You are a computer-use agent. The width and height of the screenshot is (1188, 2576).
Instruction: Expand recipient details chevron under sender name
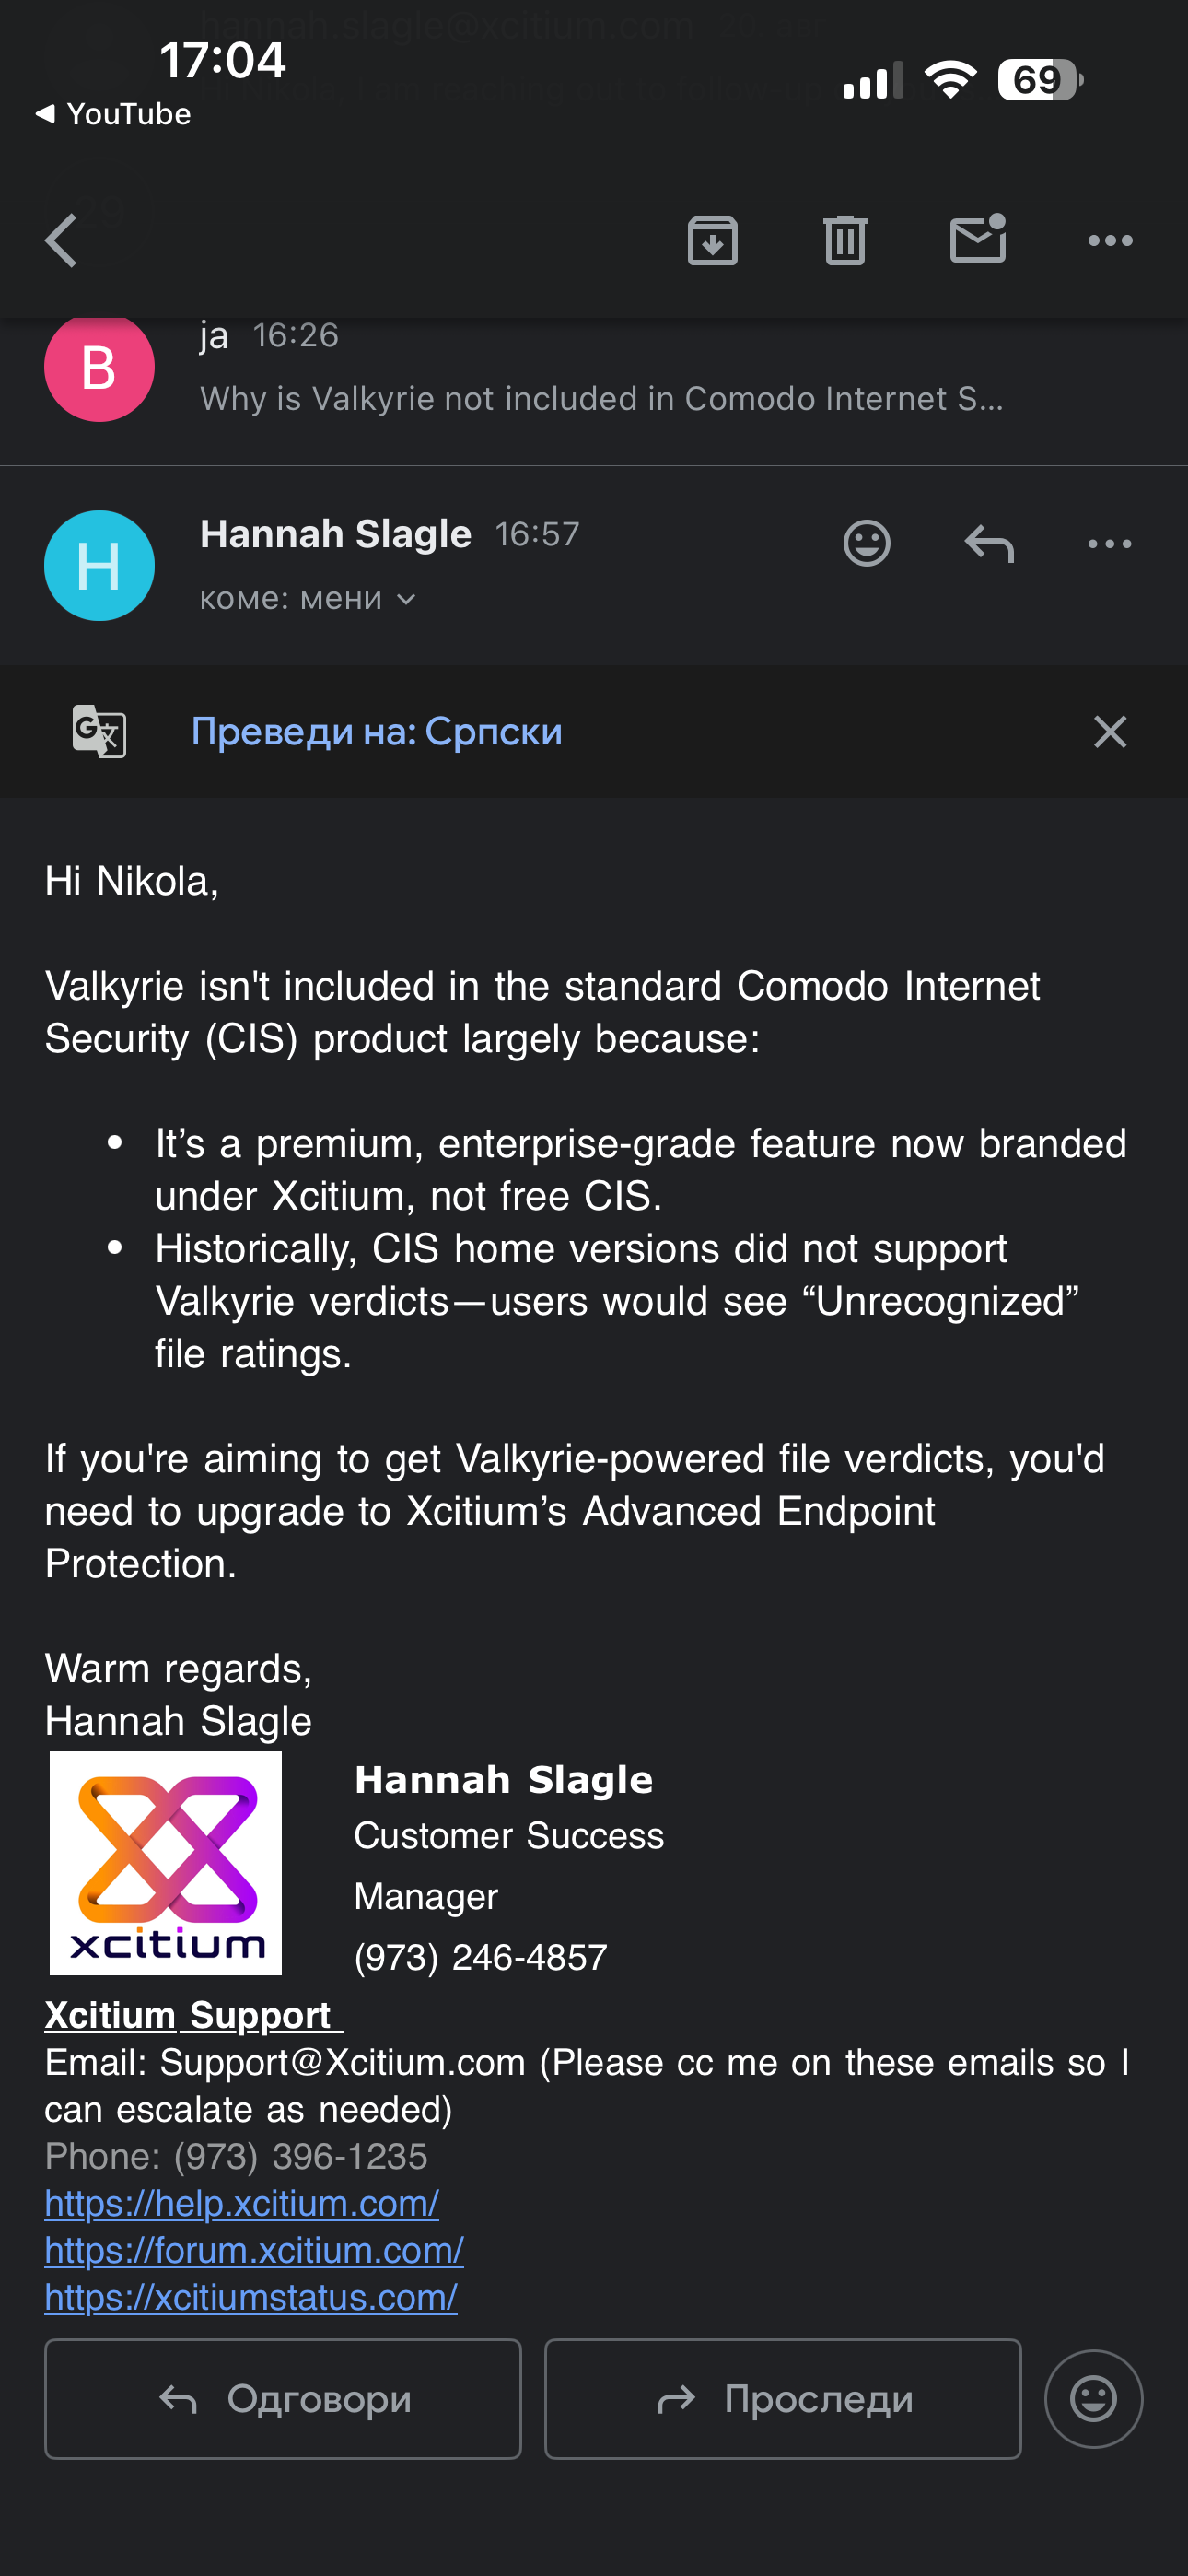click(x=406, y=599)
